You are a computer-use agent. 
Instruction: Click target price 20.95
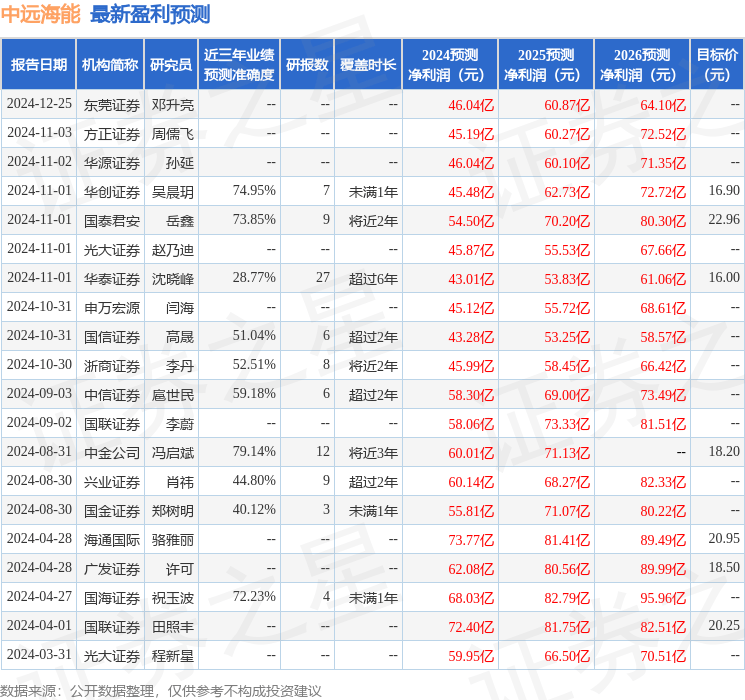(724, 538)
